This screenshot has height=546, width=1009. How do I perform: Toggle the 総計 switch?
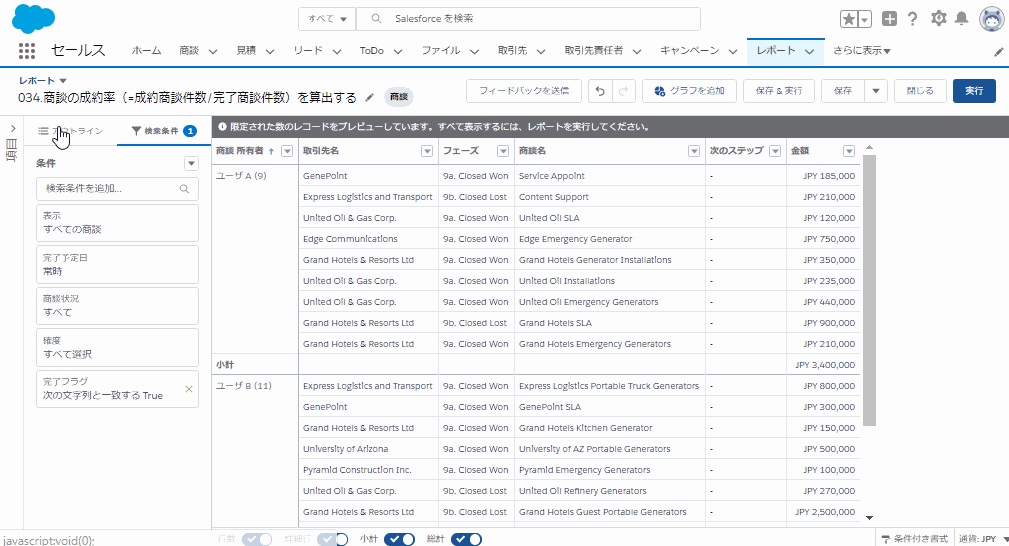(467, 540)
